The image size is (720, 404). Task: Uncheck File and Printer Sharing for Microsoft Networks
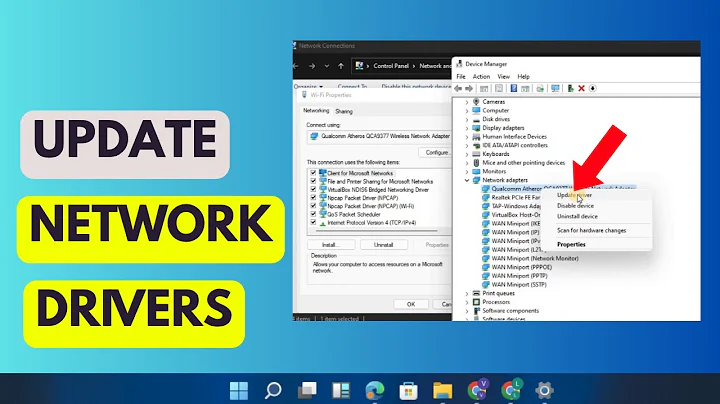pos(313,181)
